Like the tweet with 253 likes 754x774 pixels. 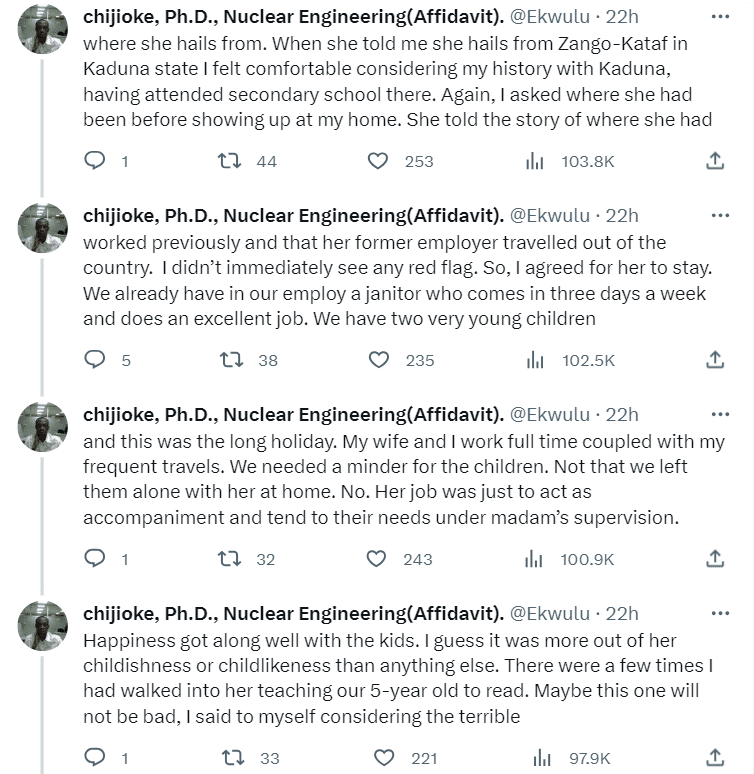[x=378, y=161]
